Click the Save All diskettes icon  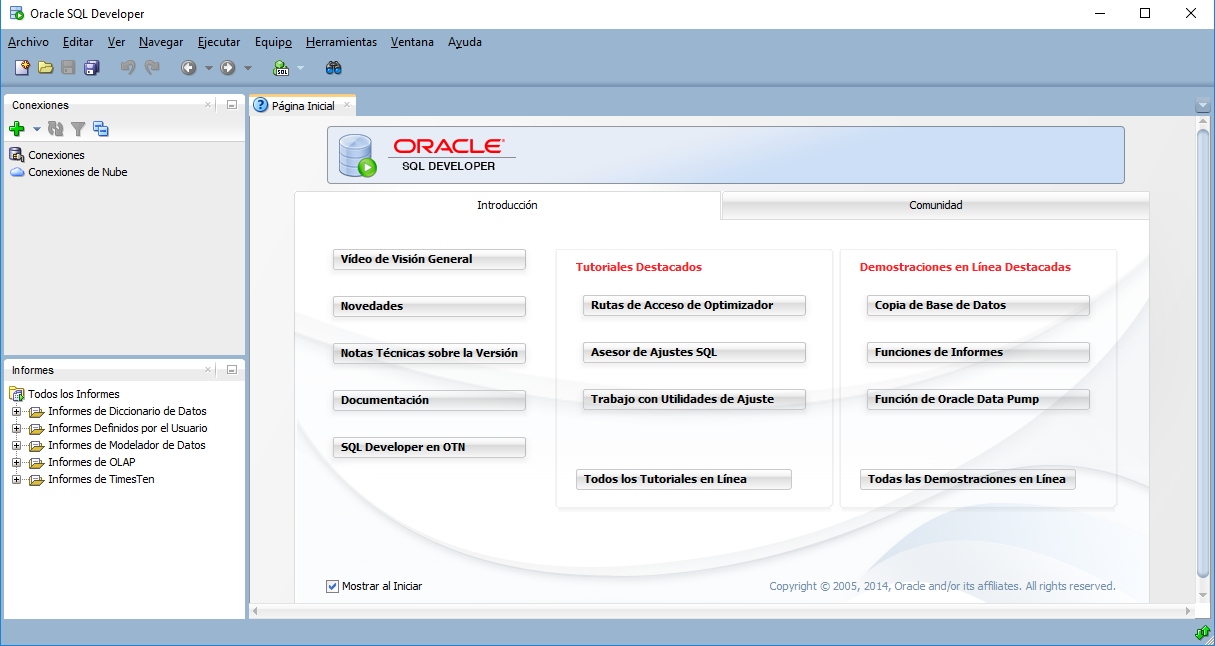[91, 67]
